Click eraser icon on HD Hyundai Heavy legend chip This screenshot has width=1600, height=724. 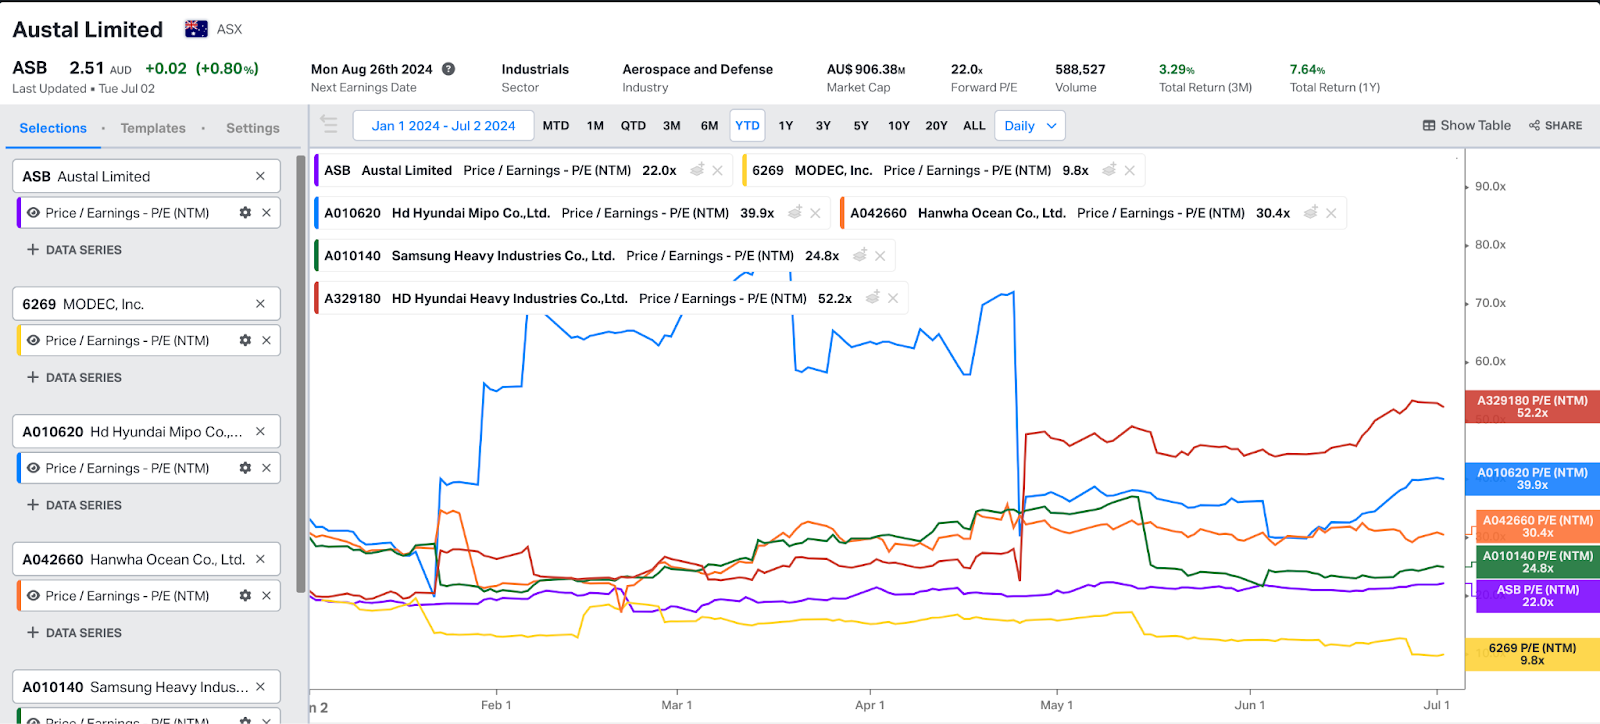click(873, 298)
